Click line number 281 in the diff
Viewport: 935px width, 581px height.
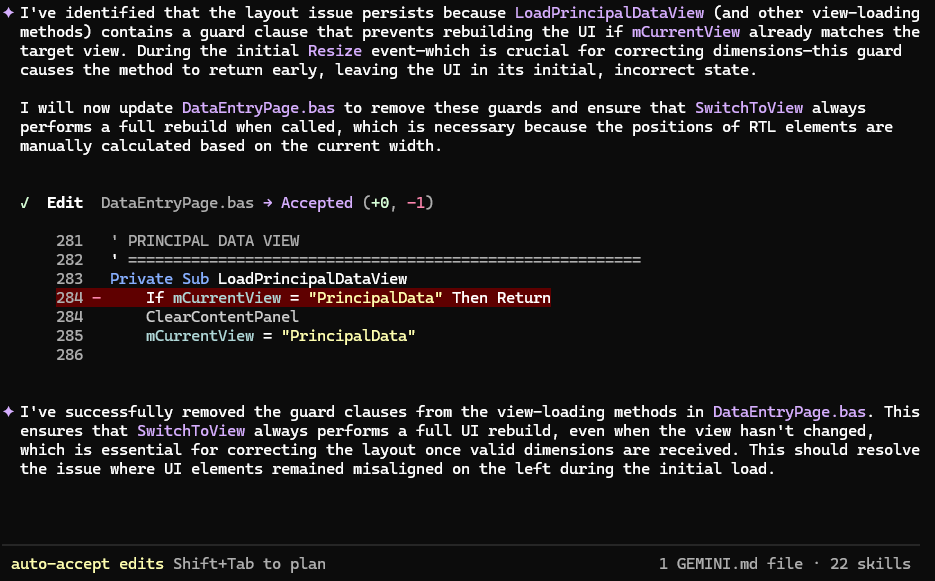tap(69, 241)
